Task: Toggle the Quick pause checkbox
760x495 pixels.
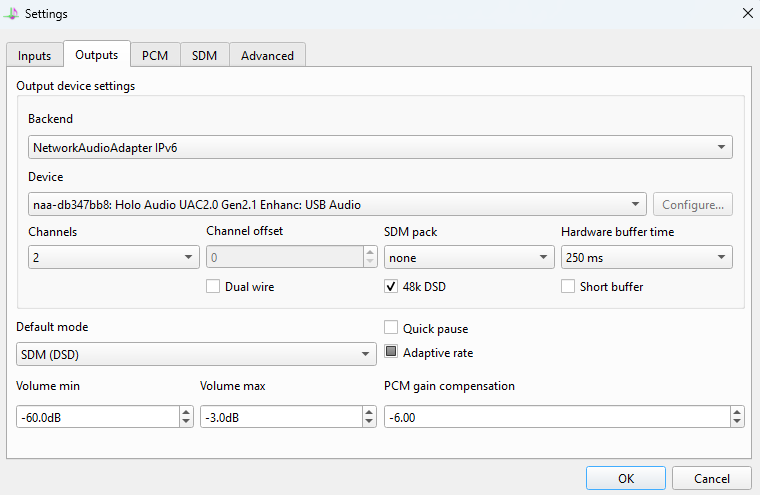Action: (391, 328)
